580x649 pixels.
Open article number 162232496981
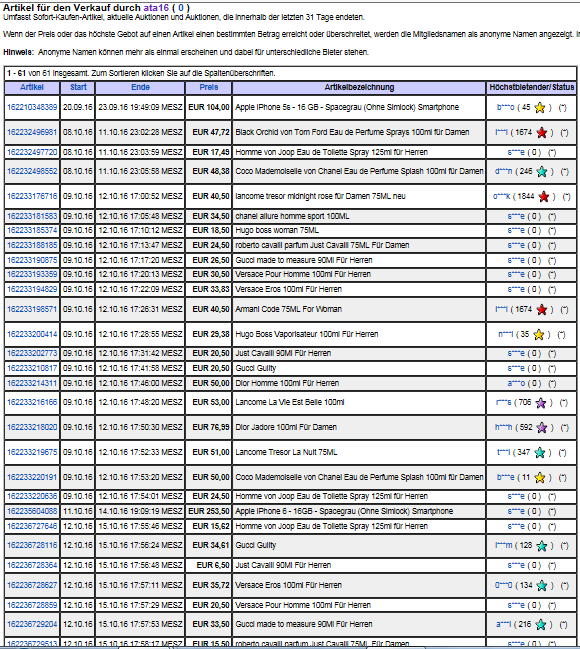(32, 132)
